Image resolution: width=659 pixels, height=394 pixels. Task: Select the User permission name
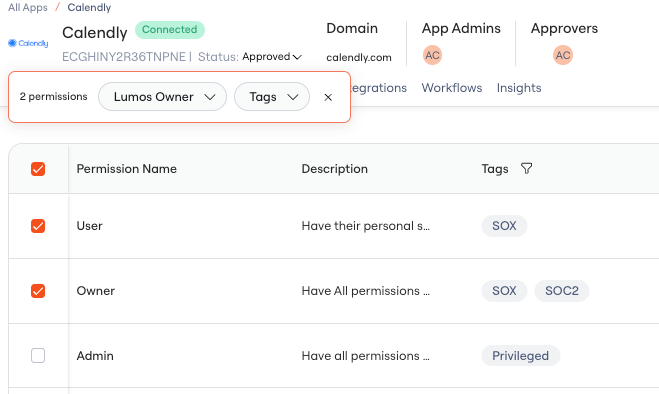pyautogui.click(x=90, y=226)
